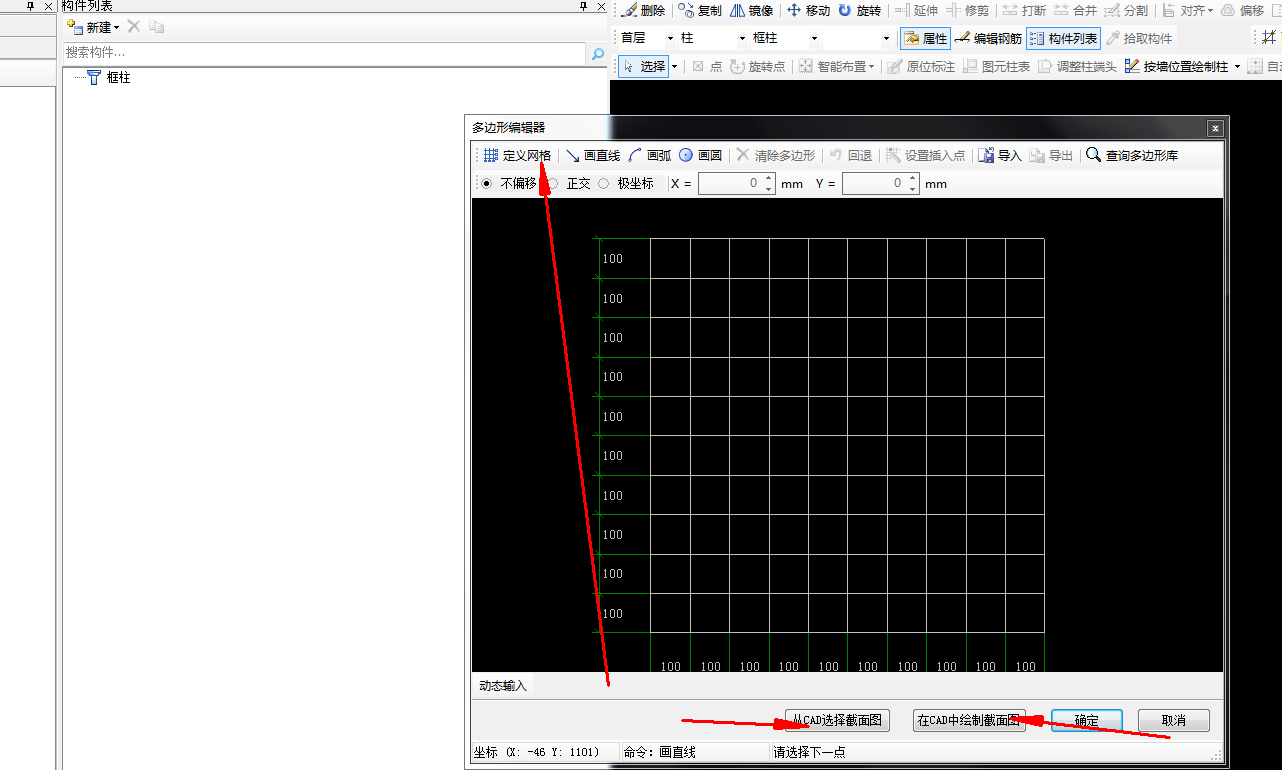
Task: Increase the X value with up stepper
Action: [768, 179]
